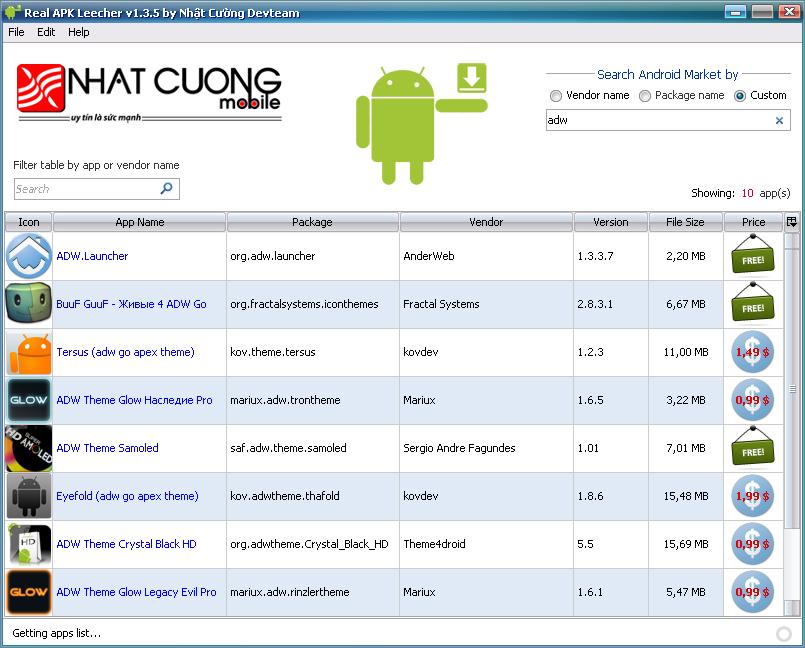The image size is (805, 648).
Task: Click the Nhat Cuong Mobile logo
Action: click(149, 93)
